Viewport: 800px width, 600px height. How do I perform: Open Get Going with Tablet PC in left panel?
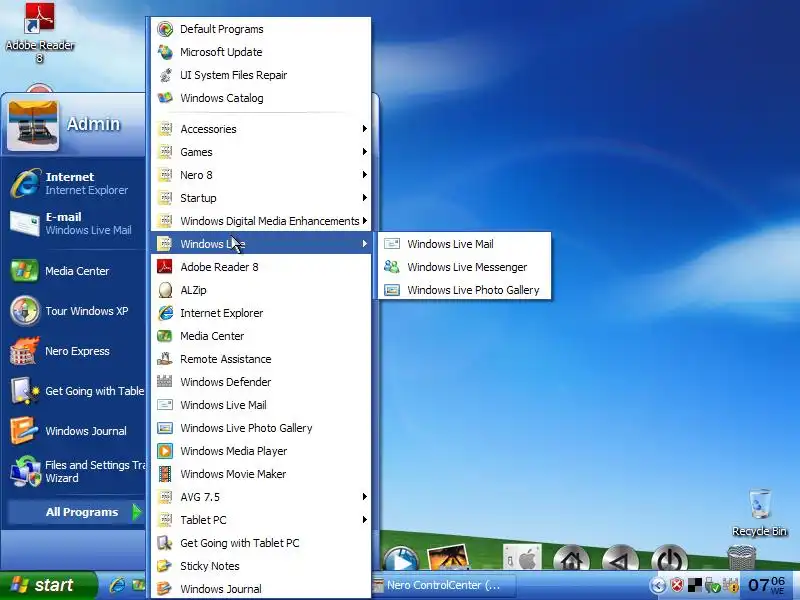(77, 391)
